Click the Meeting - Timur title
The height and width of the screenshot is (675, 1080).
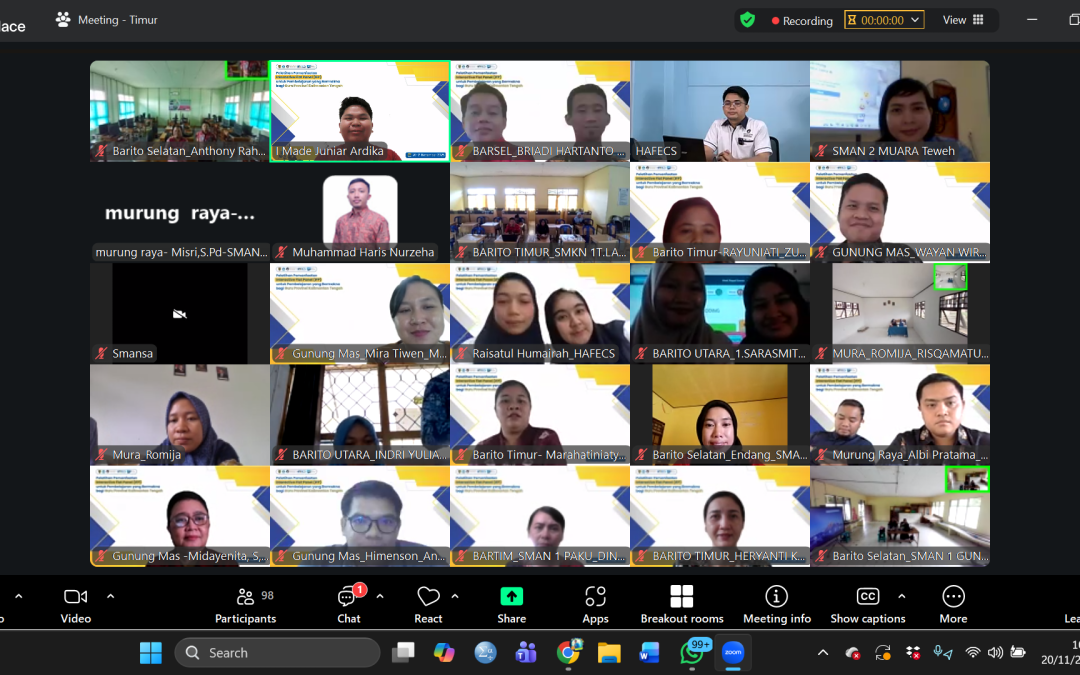[x=118, y=20]
